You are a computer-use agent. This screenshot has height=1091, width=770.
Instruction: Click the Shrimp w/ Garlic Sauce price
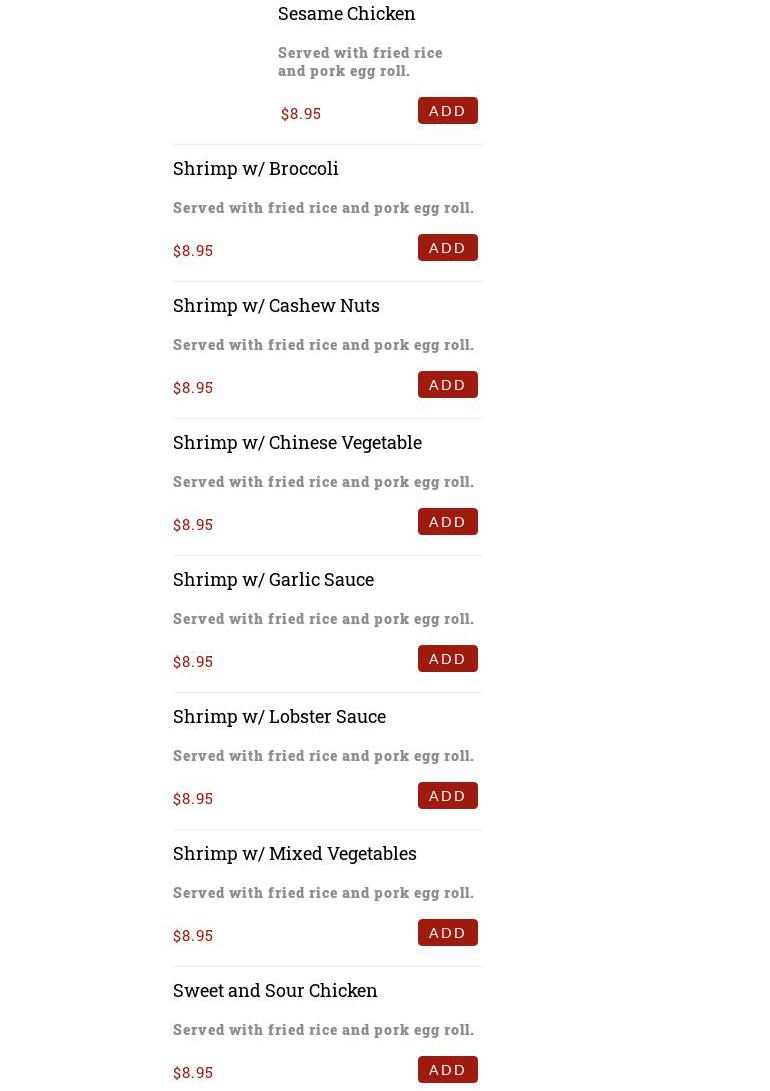coord(193,662)
